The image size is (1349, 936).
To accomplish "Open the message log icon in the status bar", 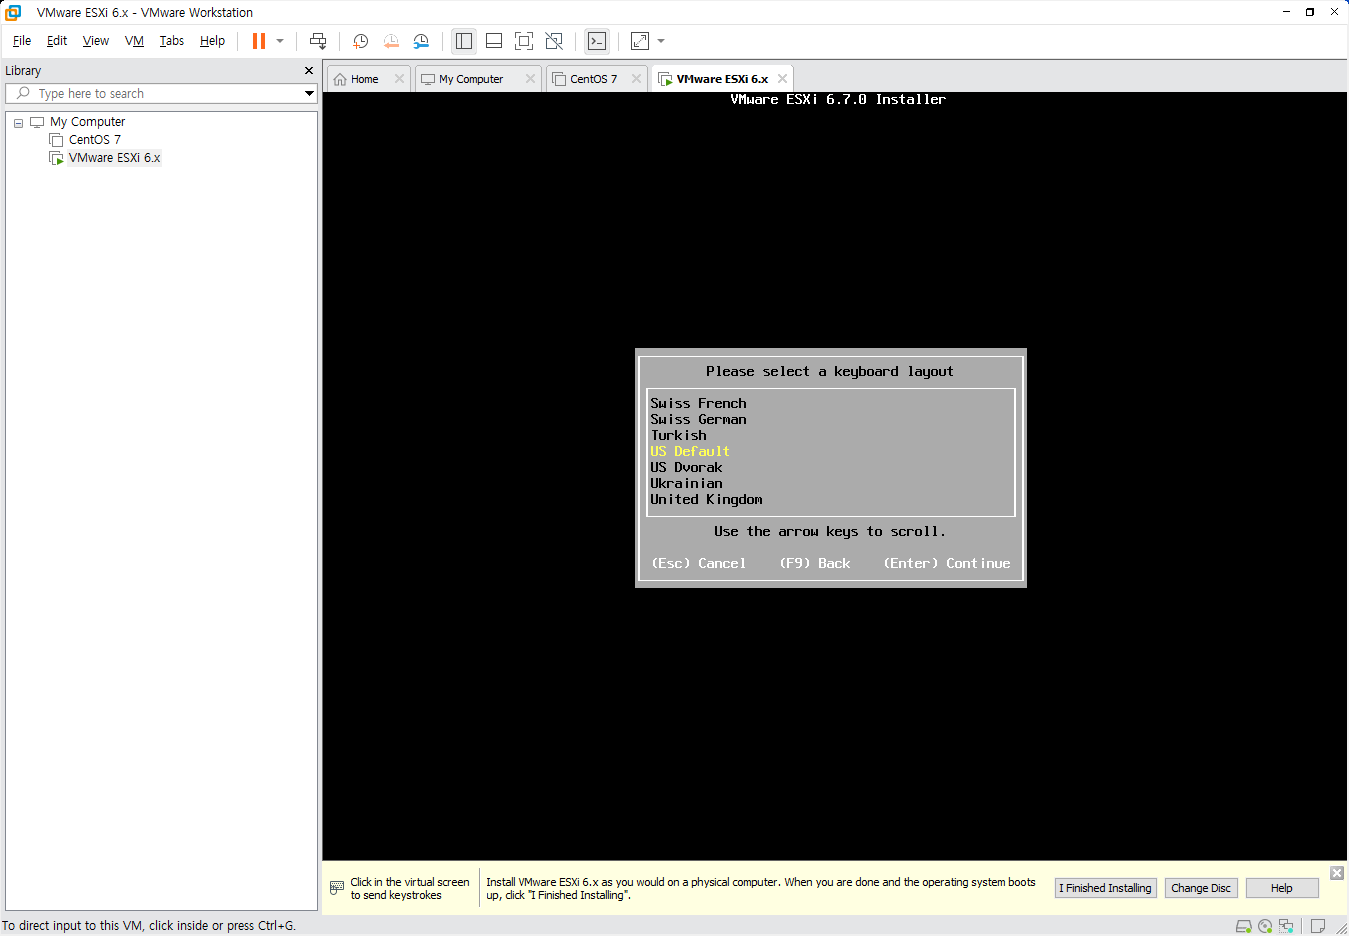I will tap(1318, 926).
